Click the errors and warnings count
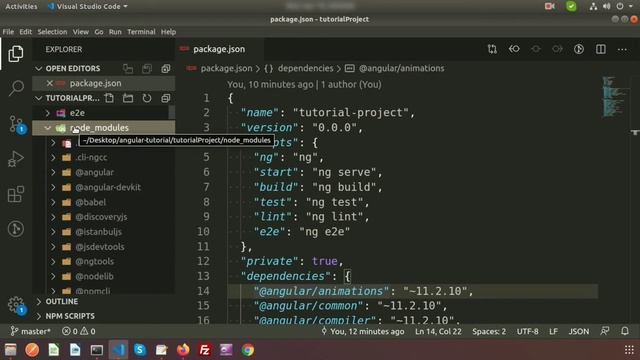Viewport: 640px width, 360px height. tap(79, 331)
